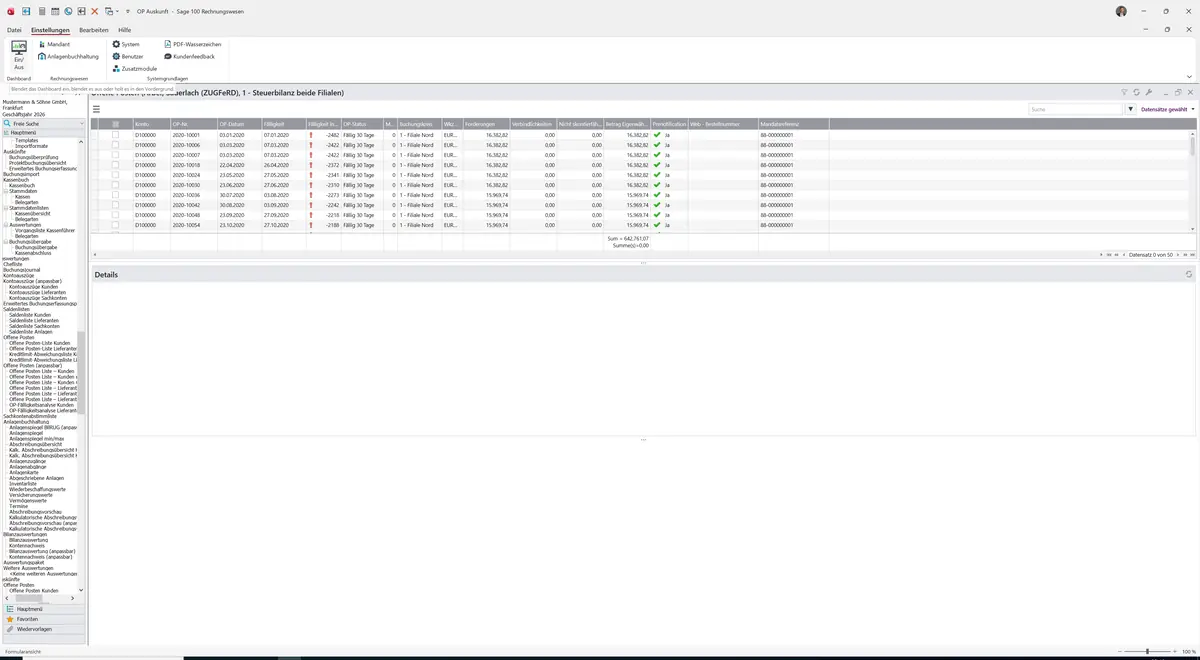1200x660 pixels.
Task: Toggle the Dashboard Ein/Aus button
Action: coord(19,56)
